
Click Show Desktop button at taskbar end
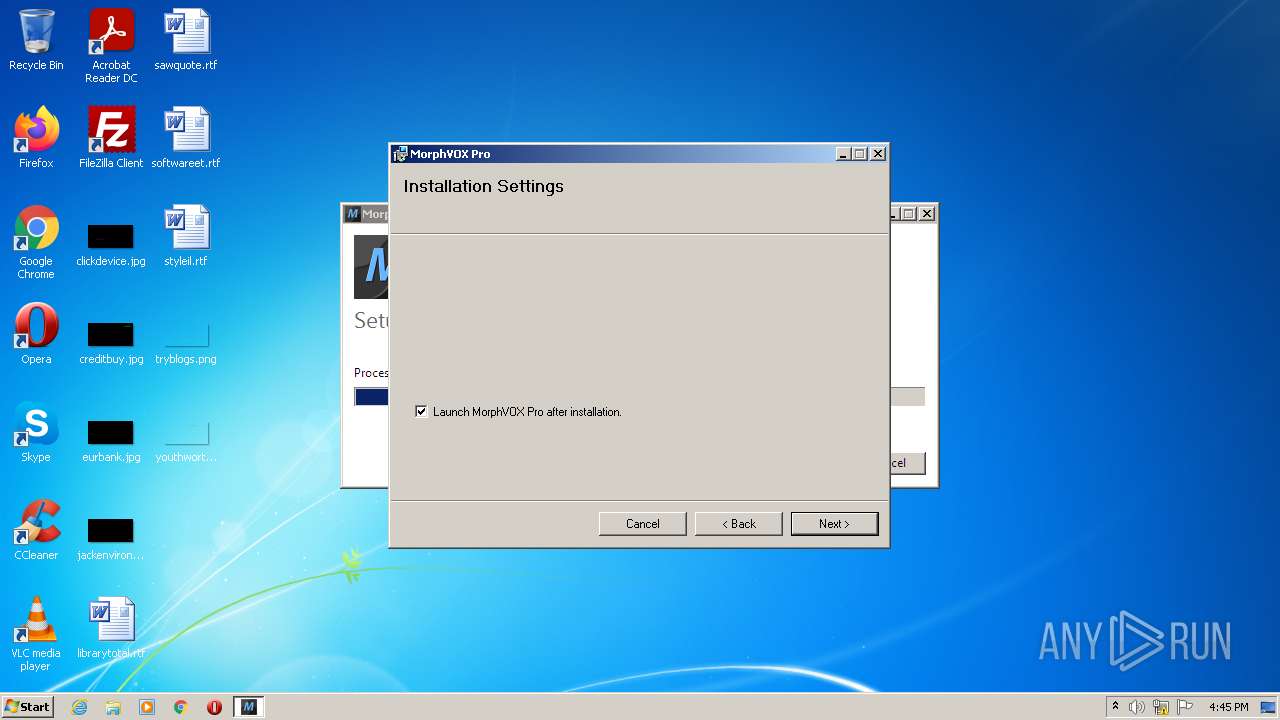point(1270,707)
